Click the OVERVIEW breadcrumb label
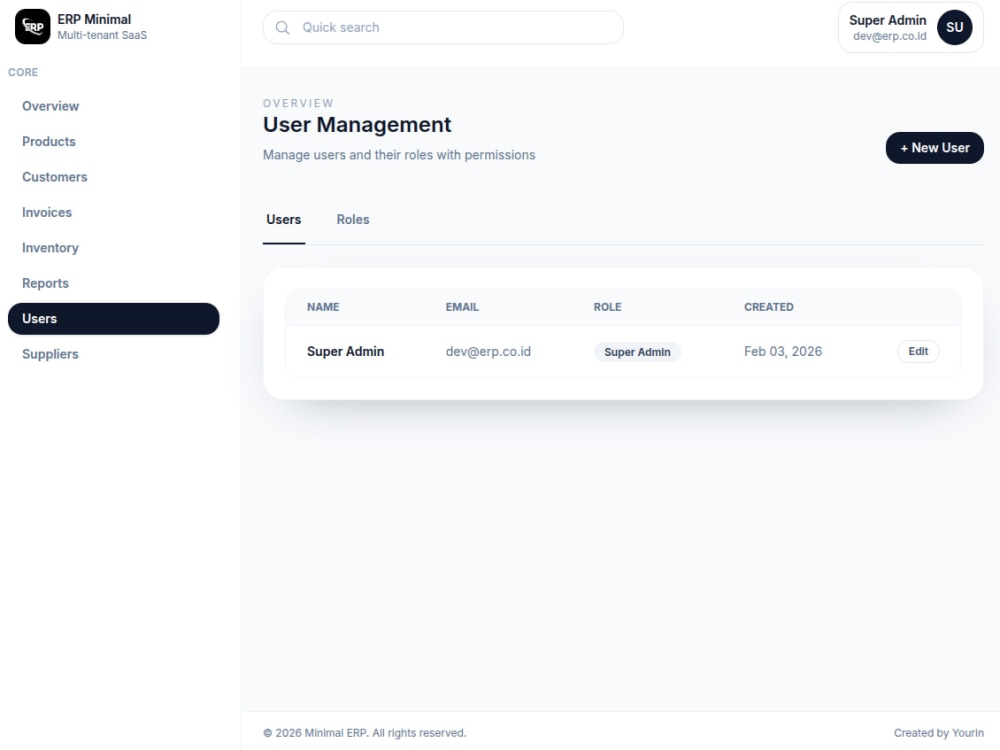The width and height of the screenshot is (1000, 750). point(298,103)
